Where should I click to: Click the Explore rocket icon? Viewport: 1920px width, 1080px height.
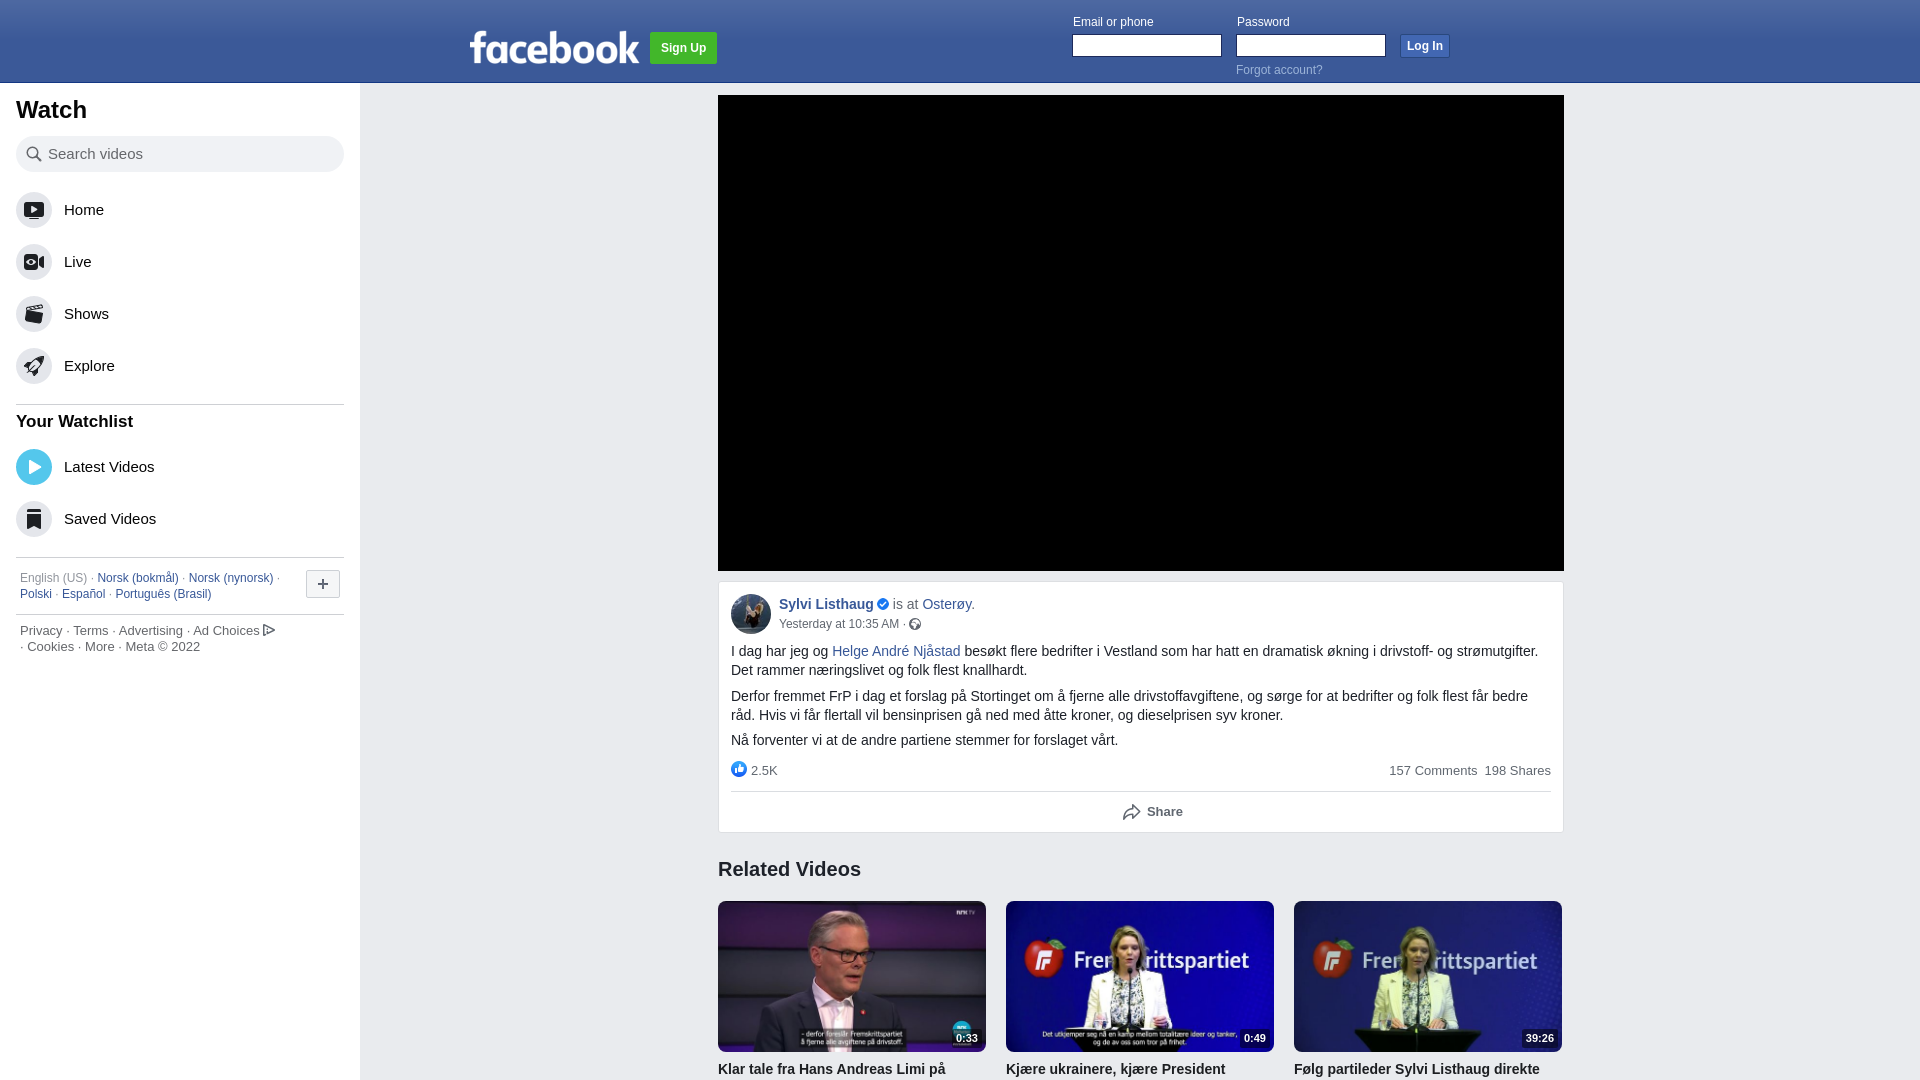(34, 366)
